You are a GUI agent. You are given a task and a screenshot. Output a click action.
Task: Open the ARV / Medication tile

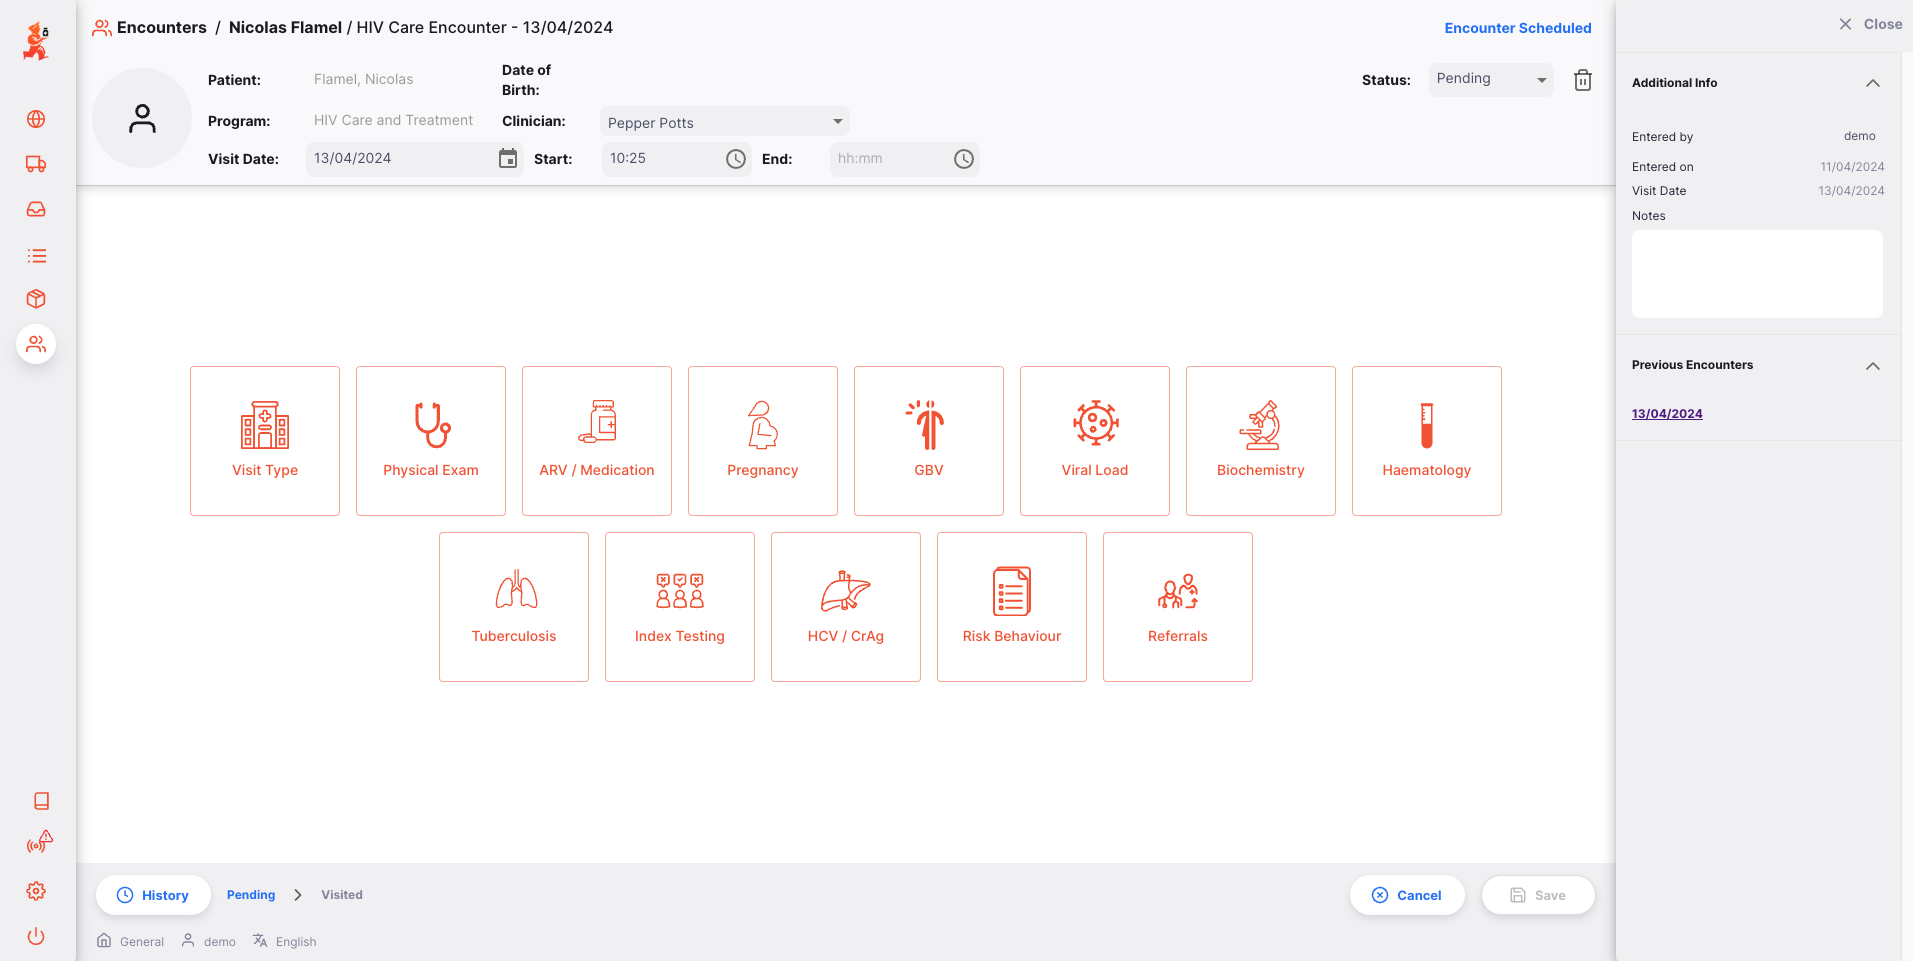[597, 441]
